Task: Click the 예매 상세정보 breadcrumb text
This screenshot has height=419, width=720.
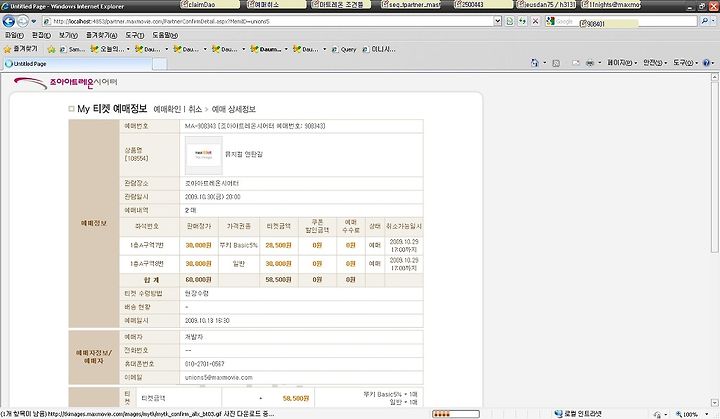Action: (233, 109)
